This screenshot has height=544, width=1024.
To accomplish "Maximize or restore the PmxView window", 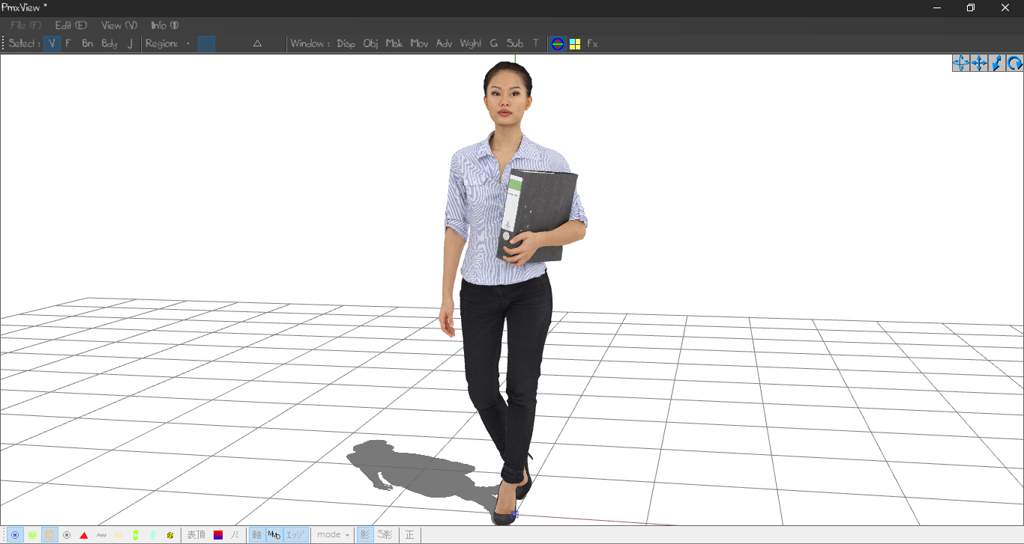I will [970, 8].
